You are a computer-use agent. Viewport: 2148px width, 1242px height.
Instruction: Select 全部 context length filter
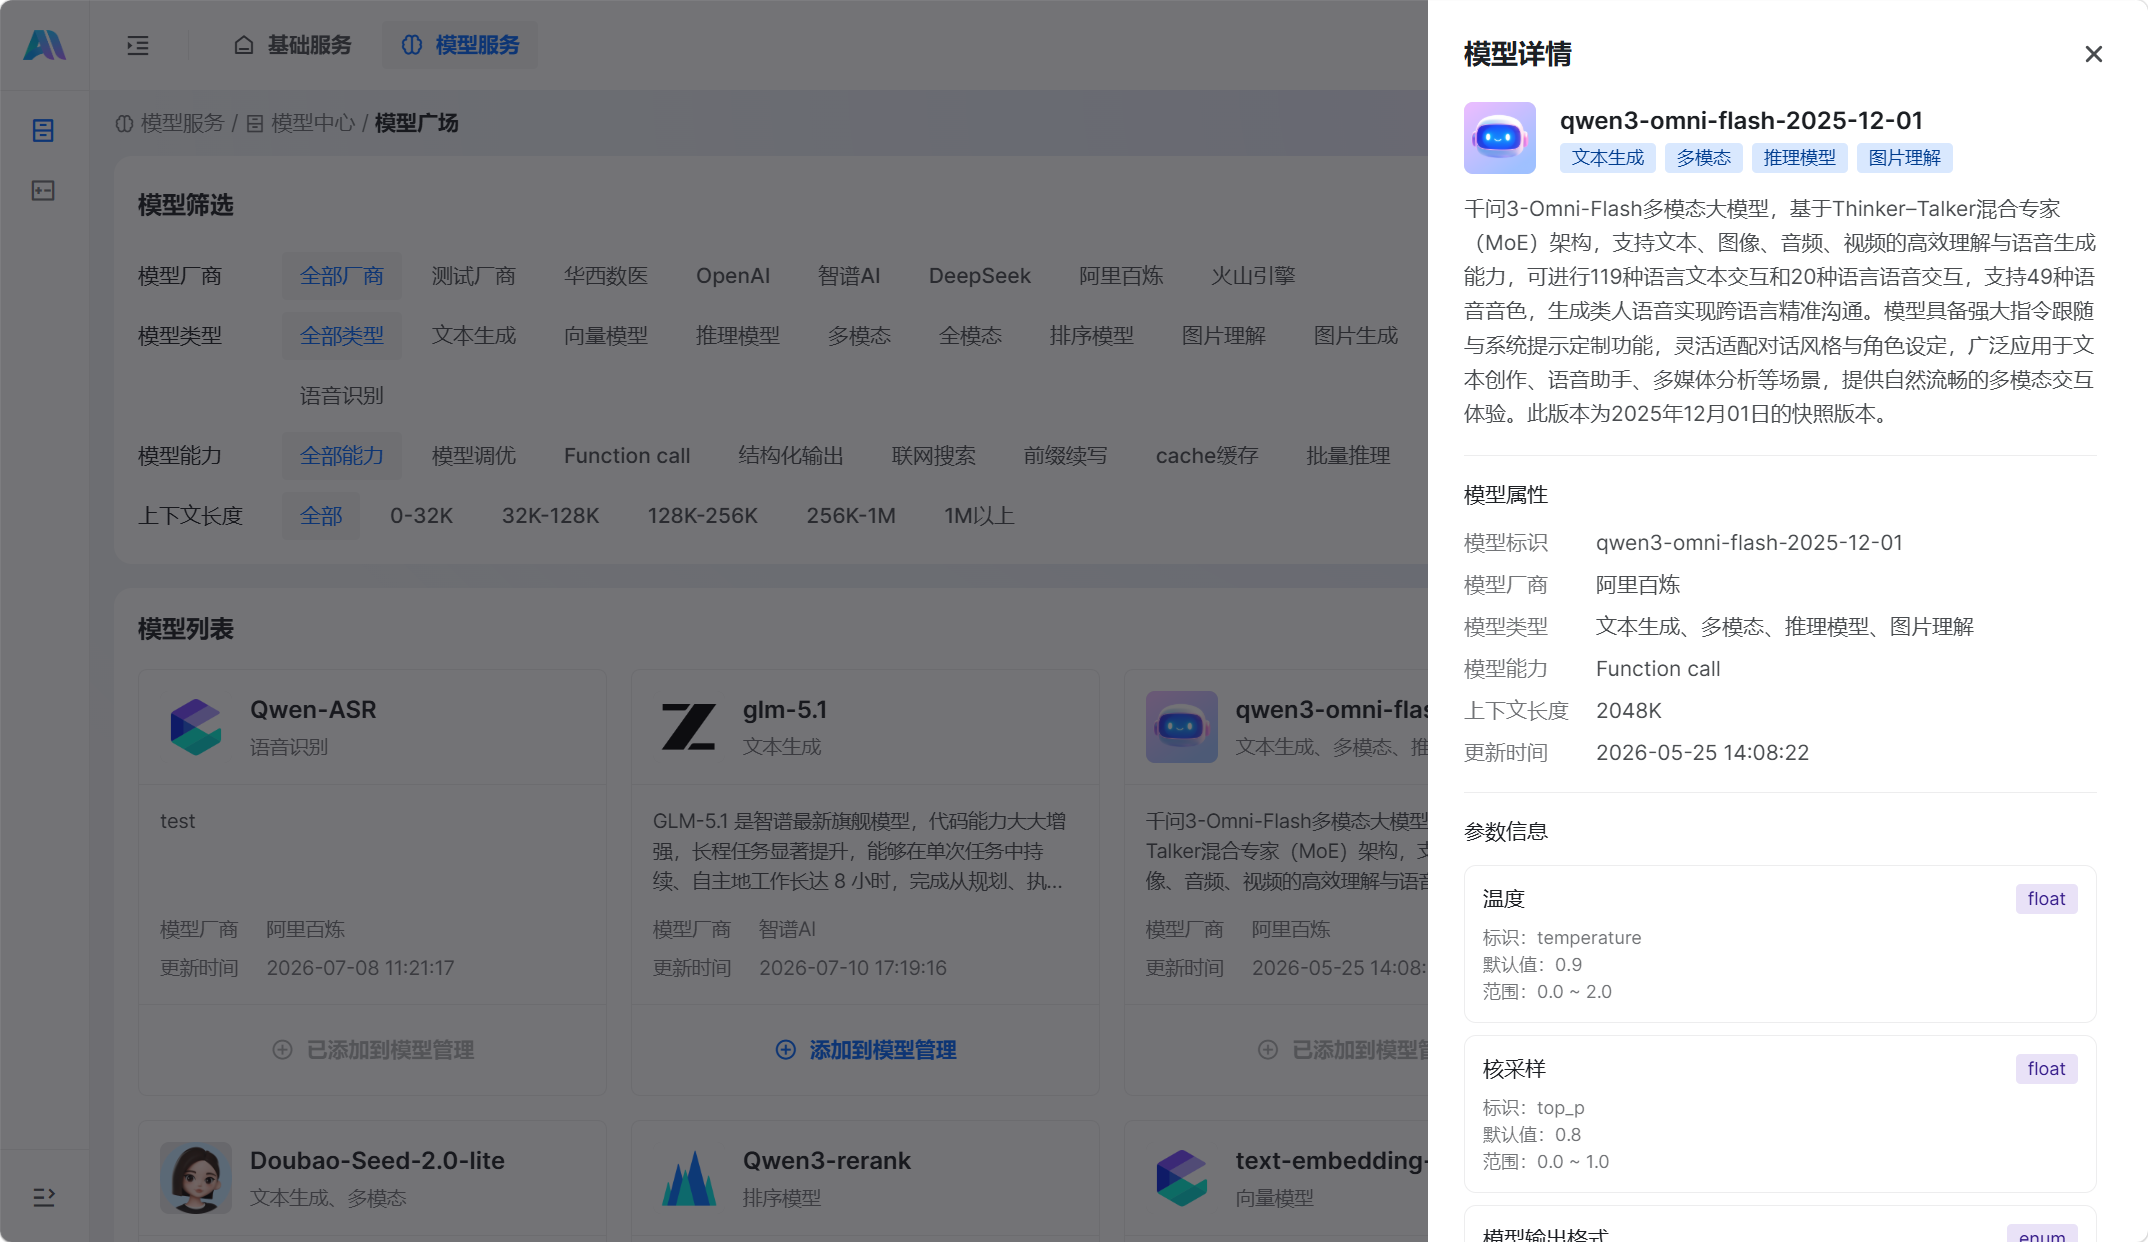(321, 516)
